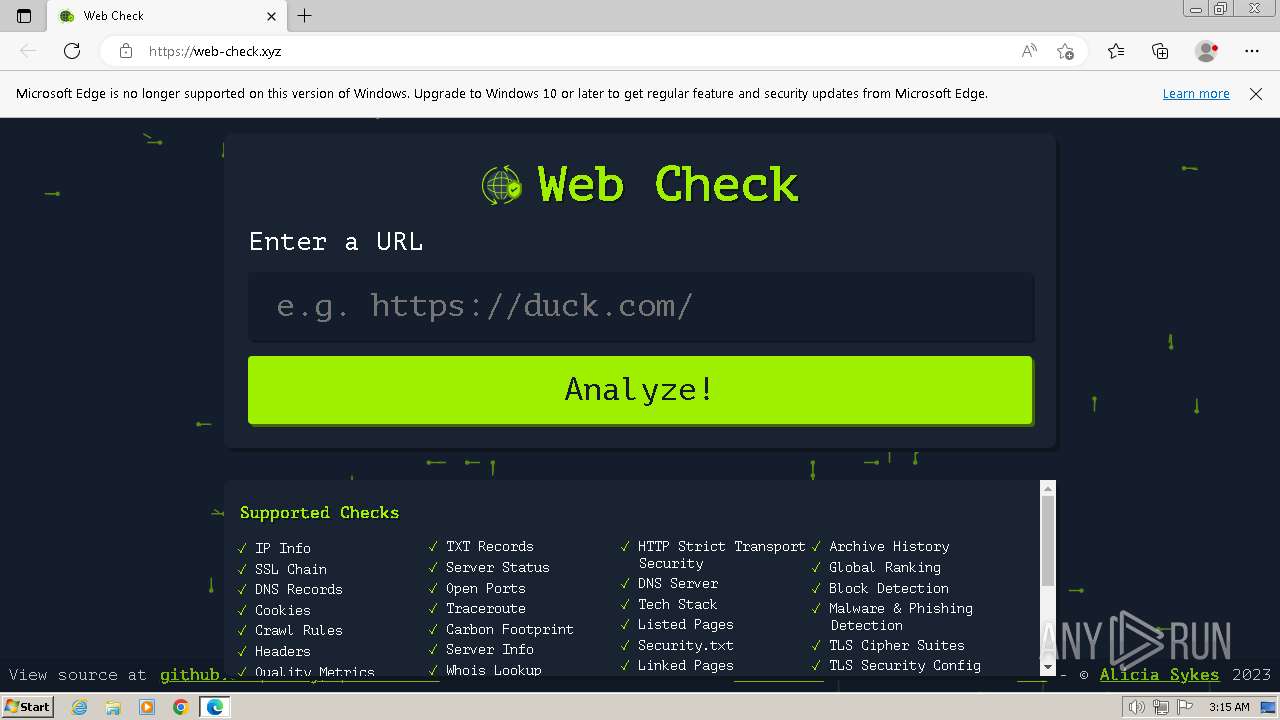1280x720 pixels.
Task: Click the Traceroute check item
Action: click(486, 608)
